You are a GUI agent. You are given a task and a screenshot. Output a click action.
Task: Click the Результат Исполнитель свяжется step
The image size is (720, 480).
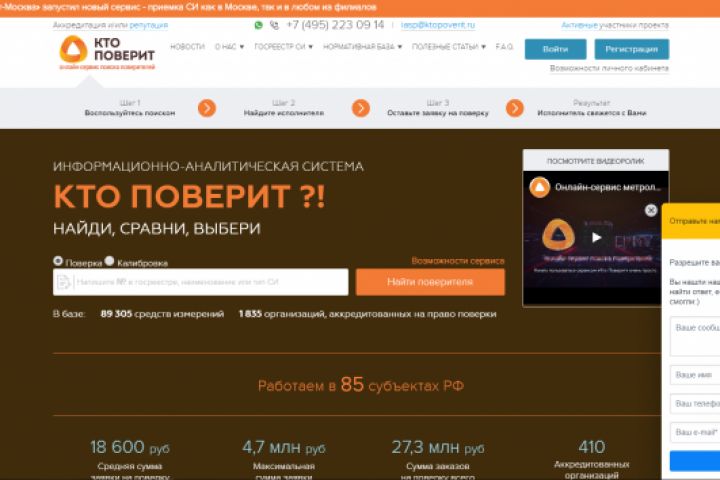coord(591,108)
